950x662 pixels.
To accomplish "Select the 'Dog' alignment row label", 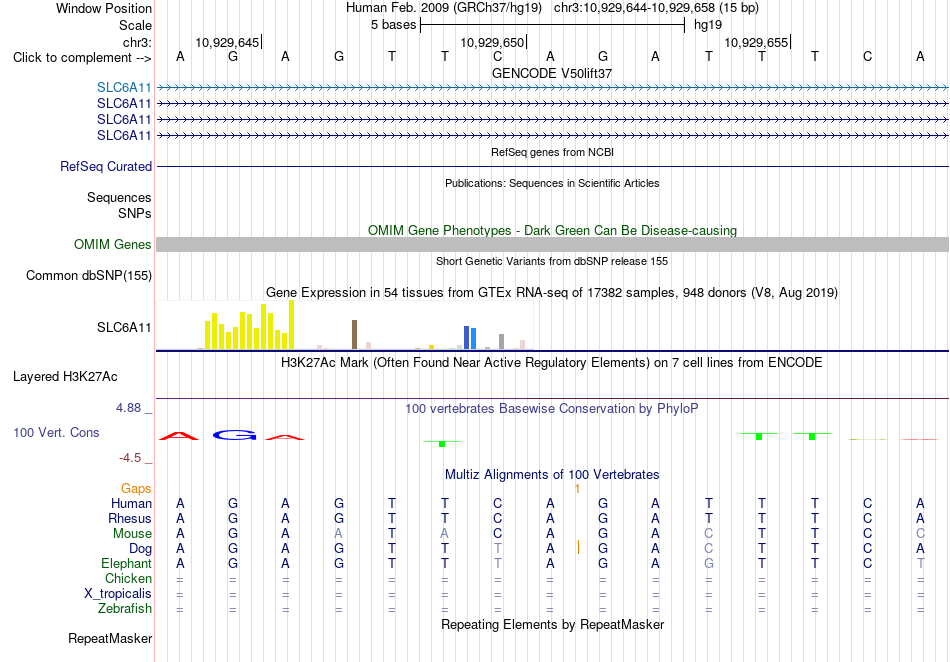I will pos(140,549).
